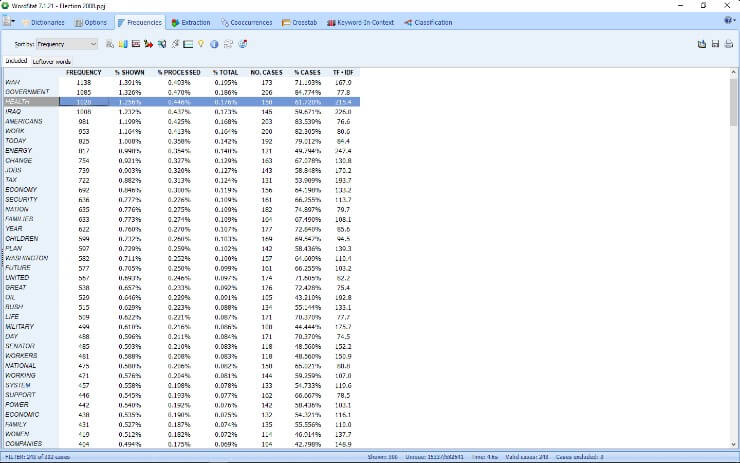The height and width of the screenshot is (463, 740).
Task: Save the frequency table with the disk icon
Action: point(715,44)
